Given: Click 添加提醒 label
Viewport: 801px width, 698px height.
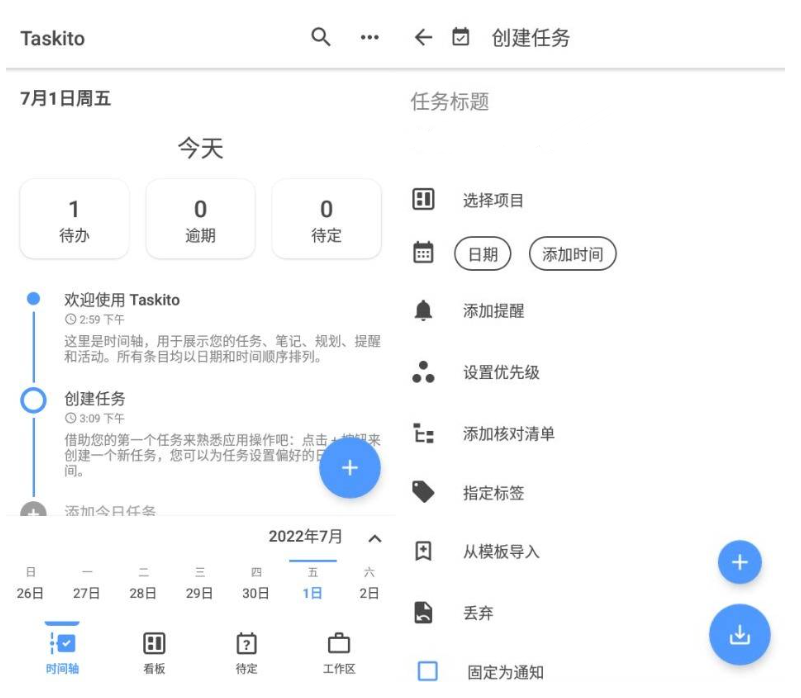Looking at the screenshot, I should 493,311.
